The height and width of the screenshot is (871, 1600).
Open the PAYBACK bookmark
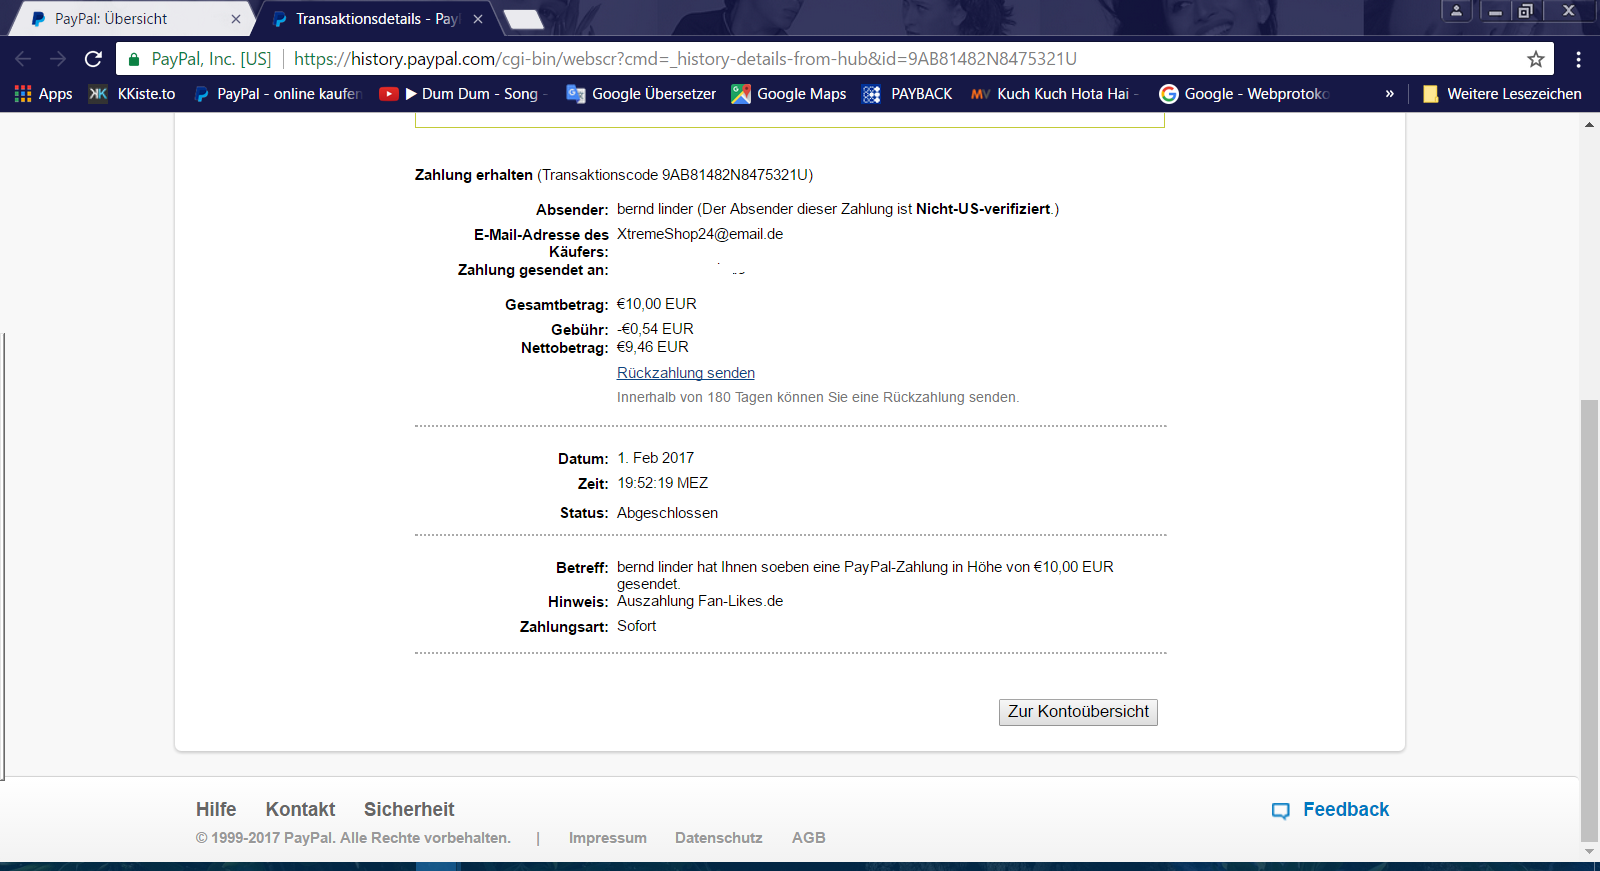click(x=908, y=94)
